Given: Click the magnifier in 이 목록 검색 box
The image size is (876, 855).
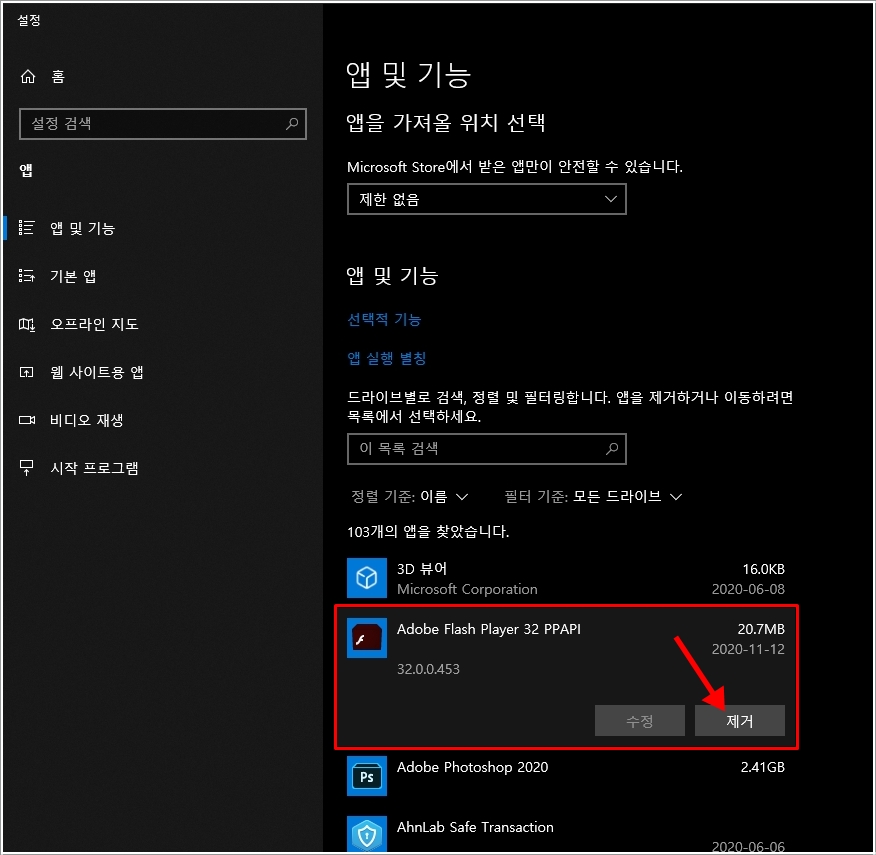Looking at the screenshot, I should [612, 449].
